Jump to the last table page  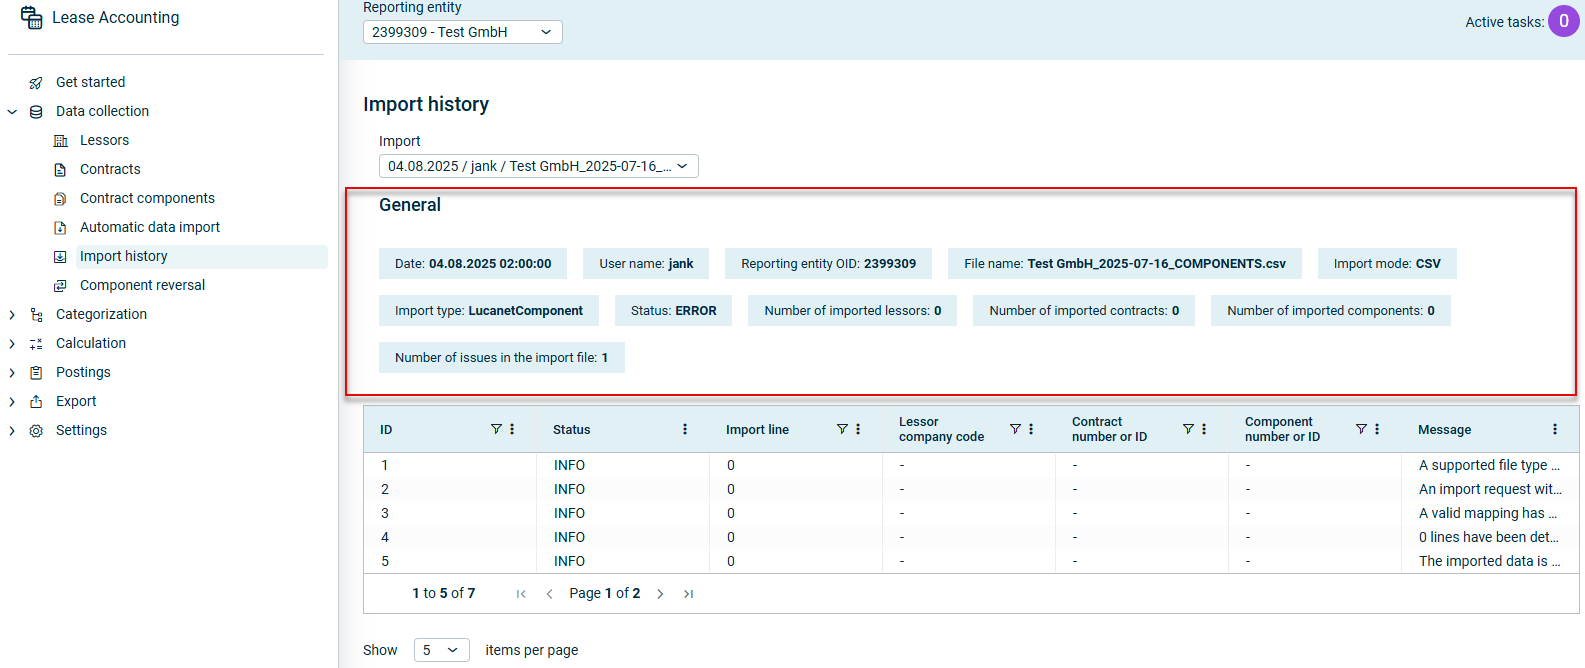(688, 594)
